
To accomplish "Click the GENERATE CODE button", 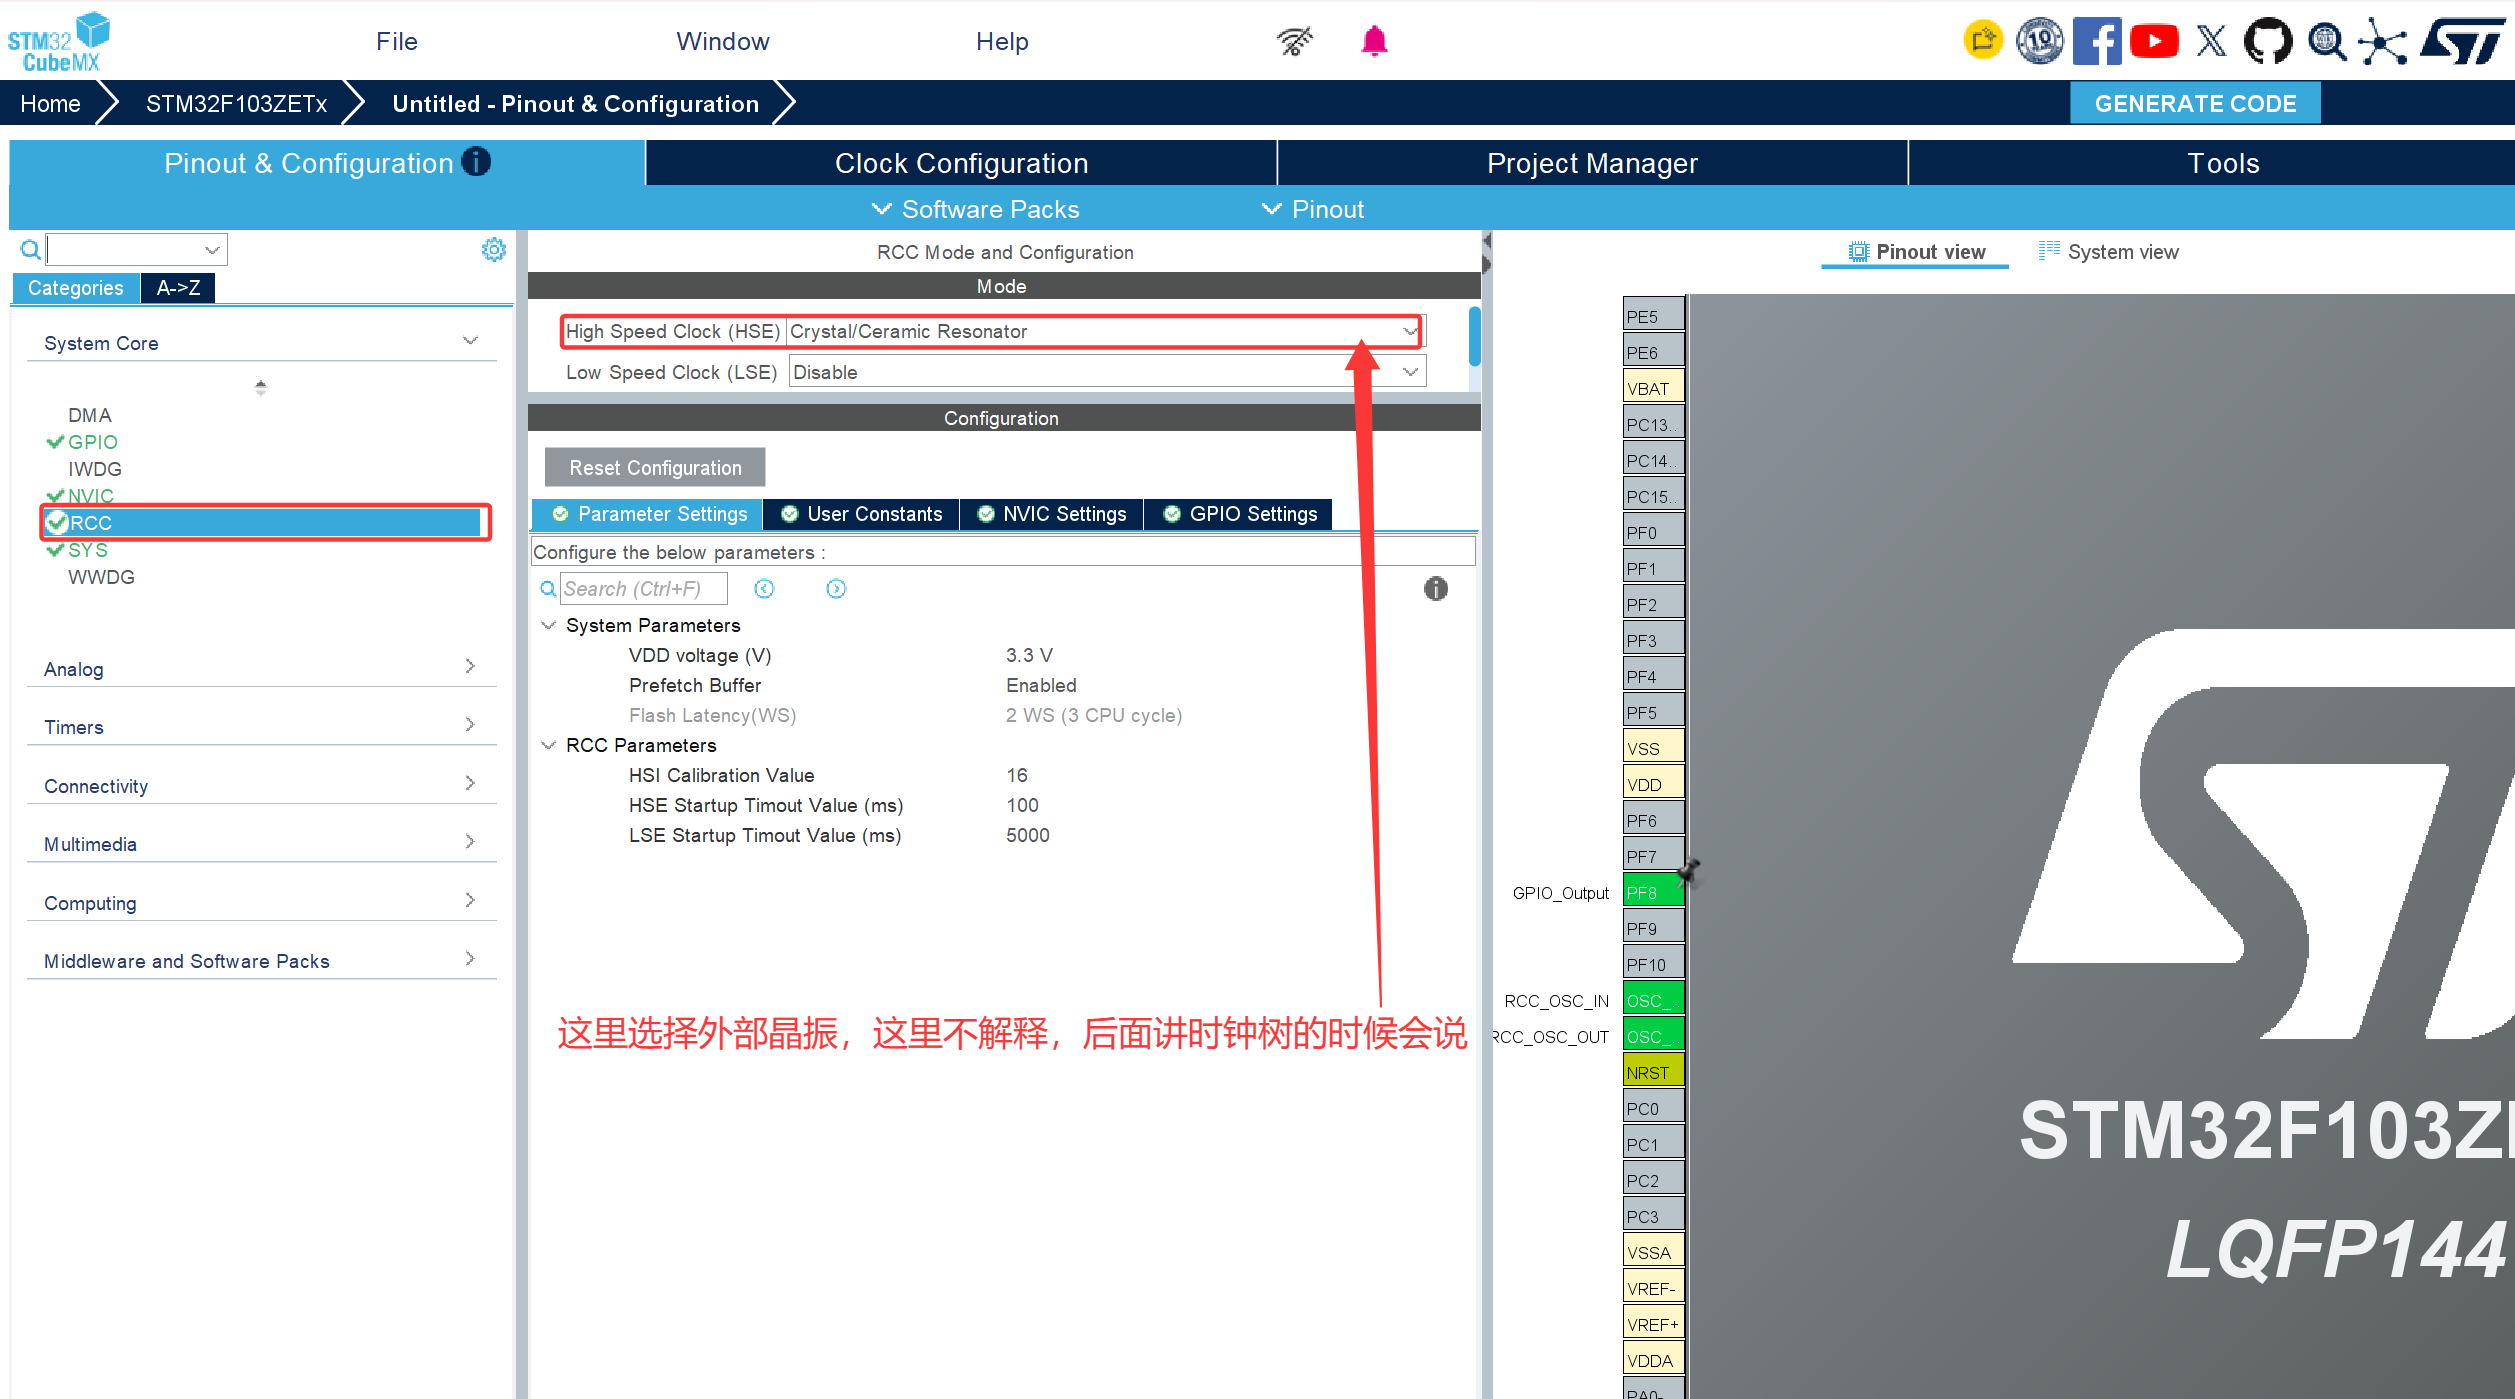I will click(2195, 103).
